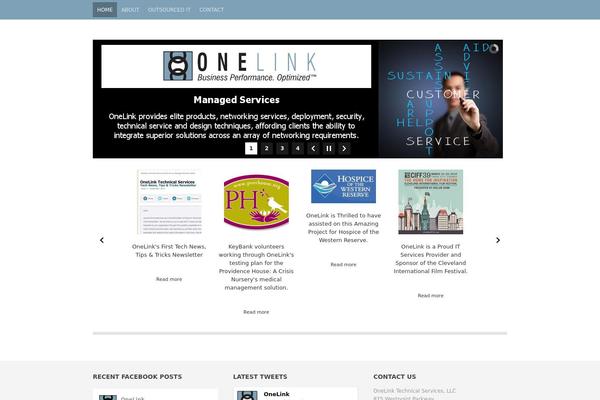The width and height of the screenshot is (600, 400).
Task: Click the 'CONTACT US' heading
Action: coord(395,377)
